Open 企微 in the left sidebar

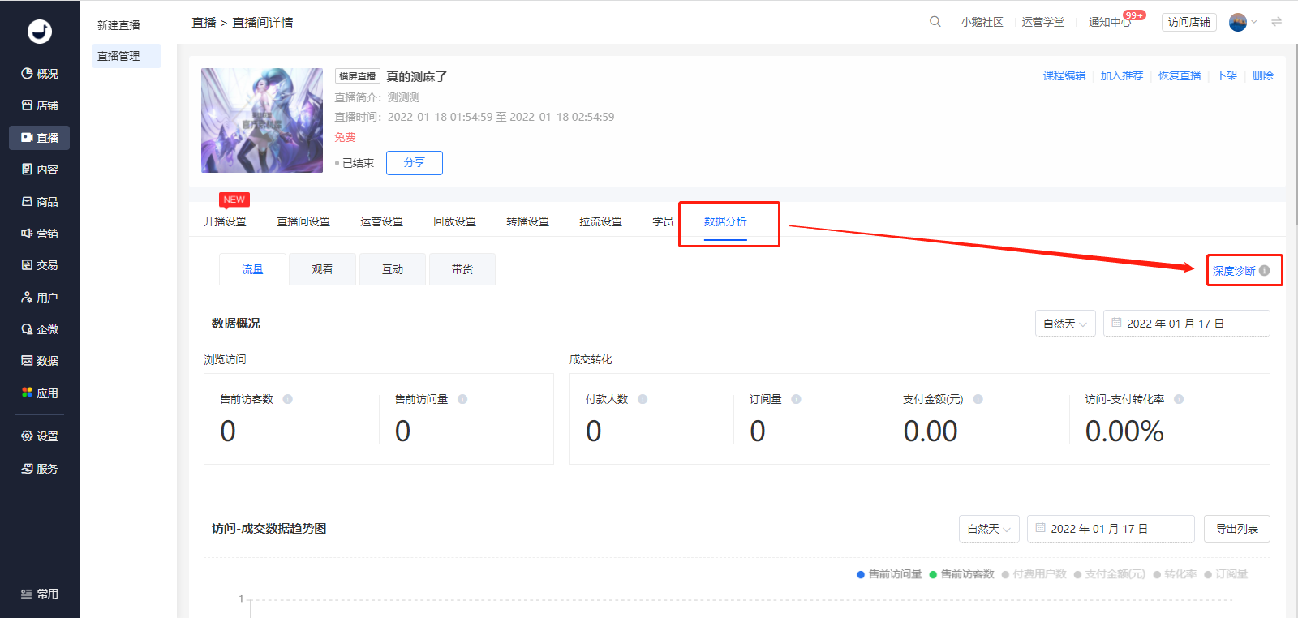point(40,329)
